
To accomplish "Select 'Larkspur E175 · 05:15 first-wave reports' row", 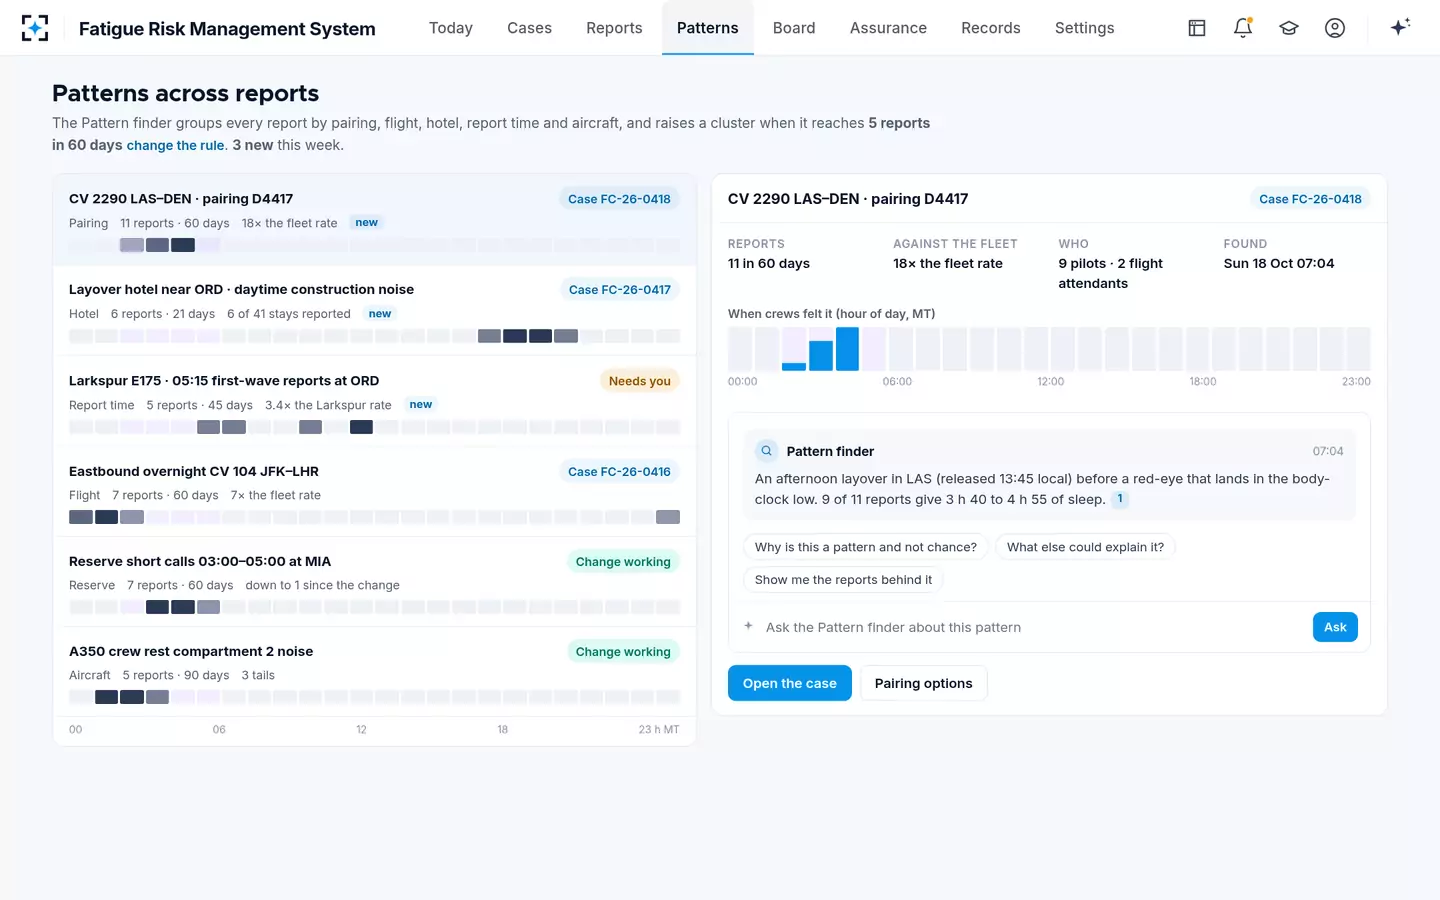I will pos(374,401).
